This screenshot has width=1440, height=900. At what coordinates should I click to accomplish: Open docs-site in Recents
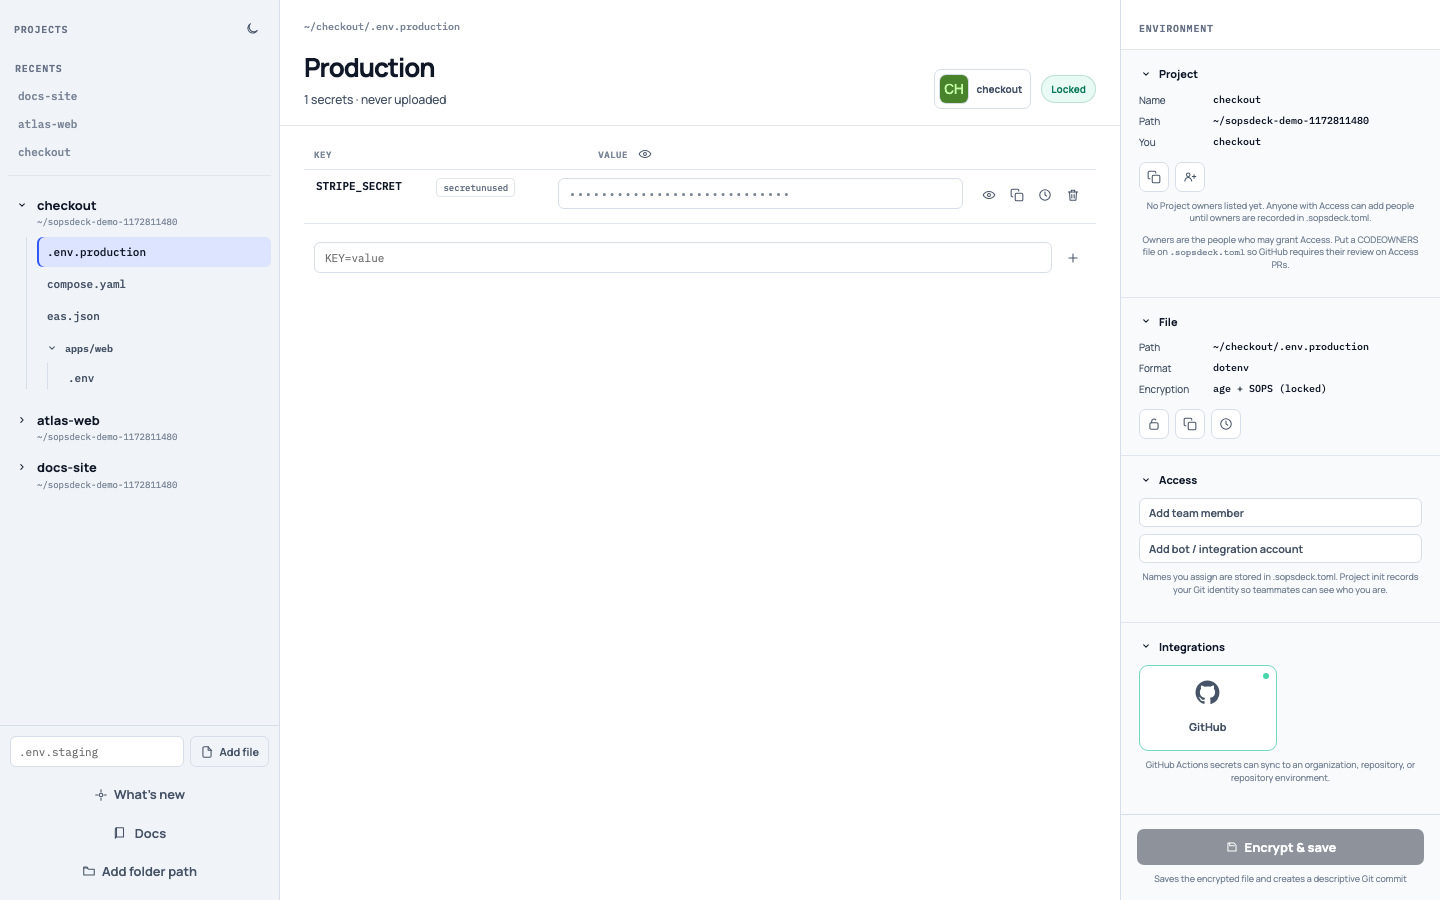coord(47,96)
